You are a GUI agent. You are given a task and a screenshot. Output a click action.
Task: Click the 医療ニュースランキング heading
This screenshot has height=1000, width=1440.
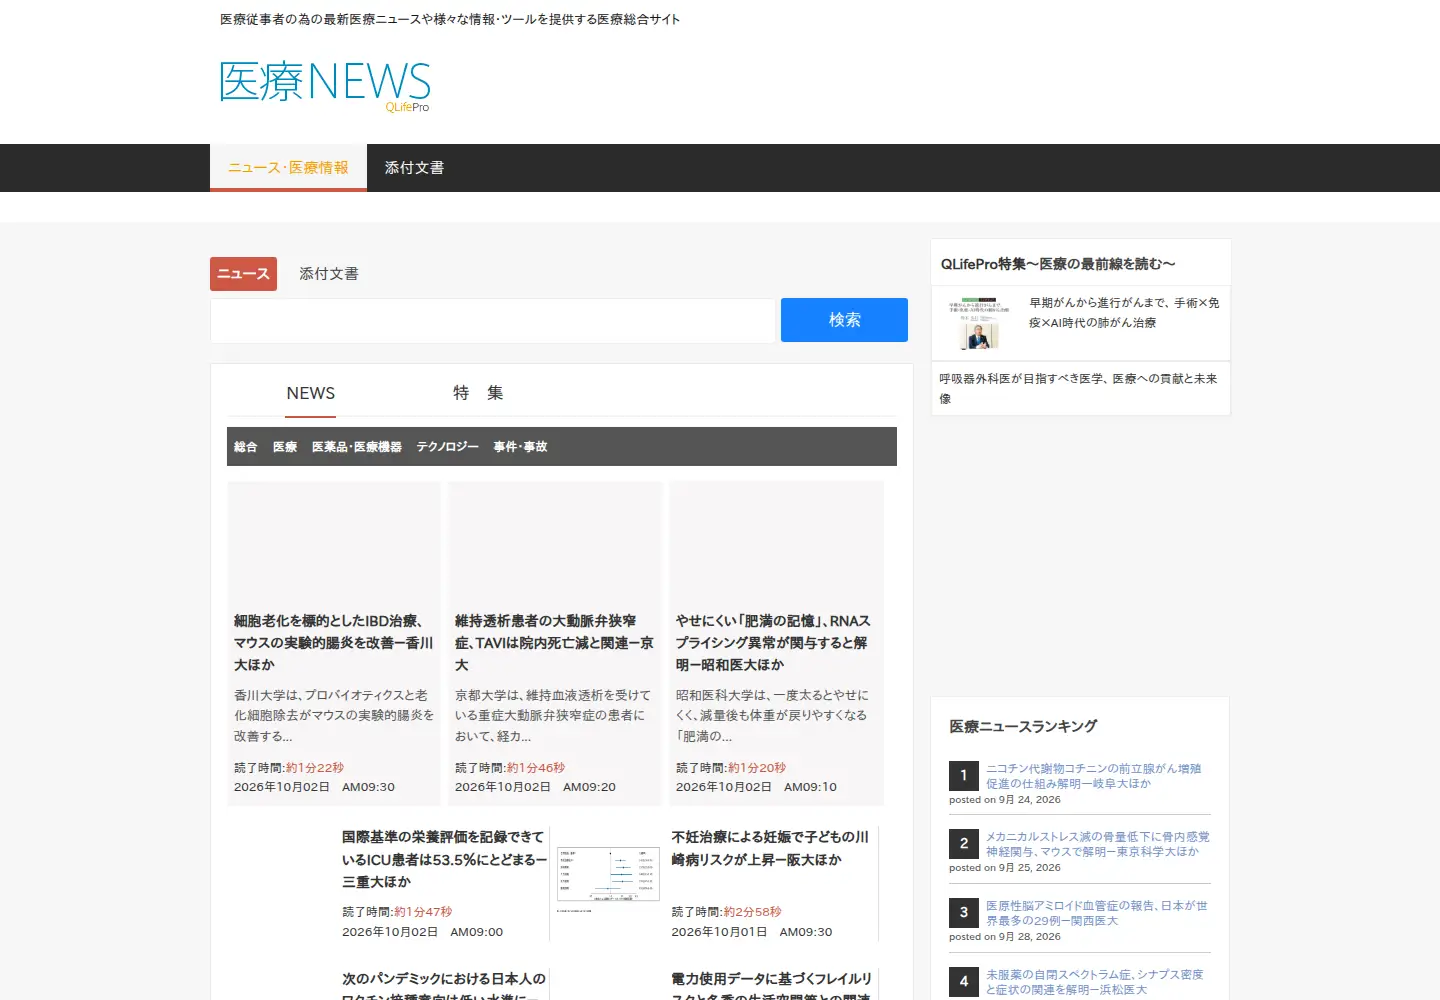(1023, 727)
